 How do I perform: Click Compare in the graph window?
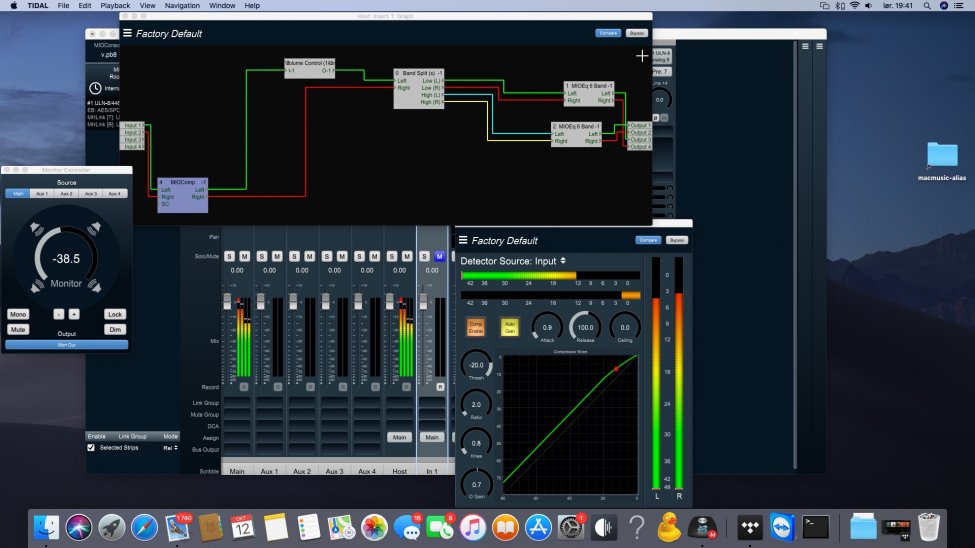point(608,33)
